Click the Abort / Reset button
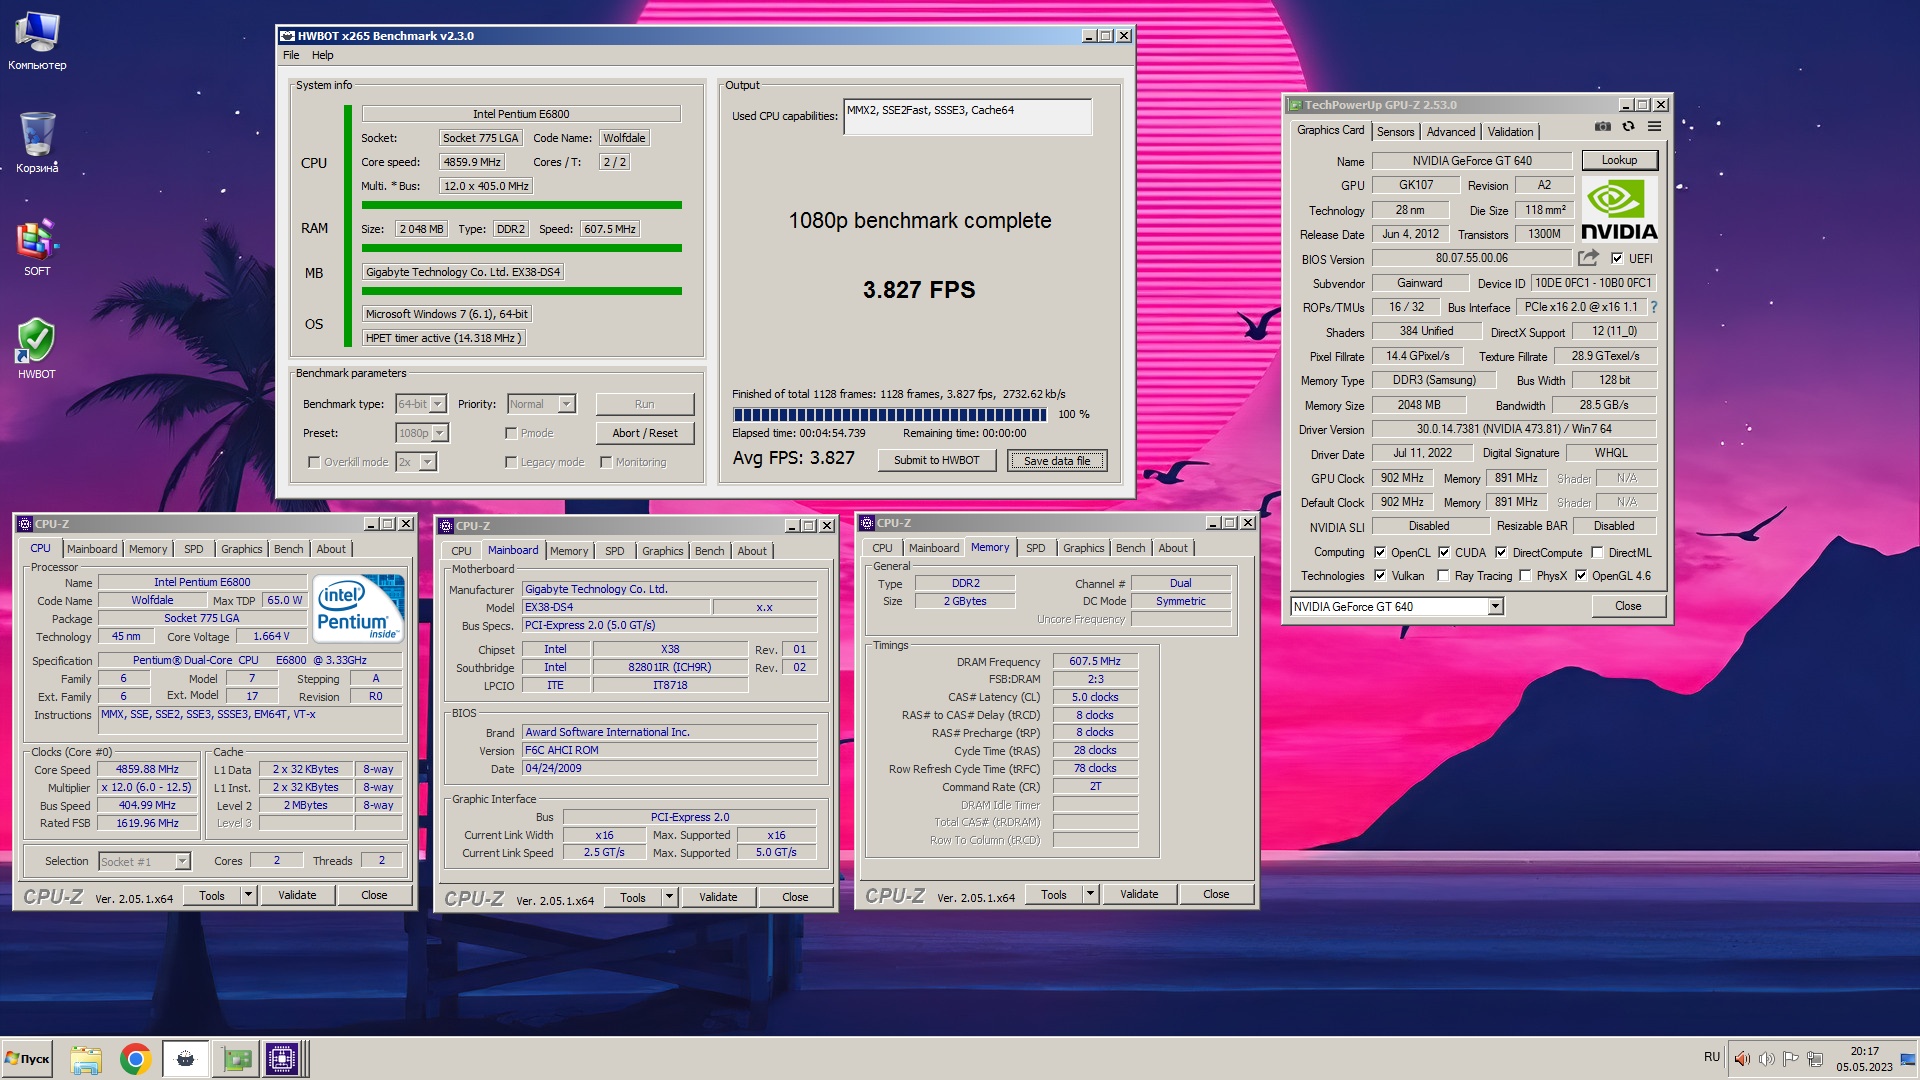 pos(644,433)
